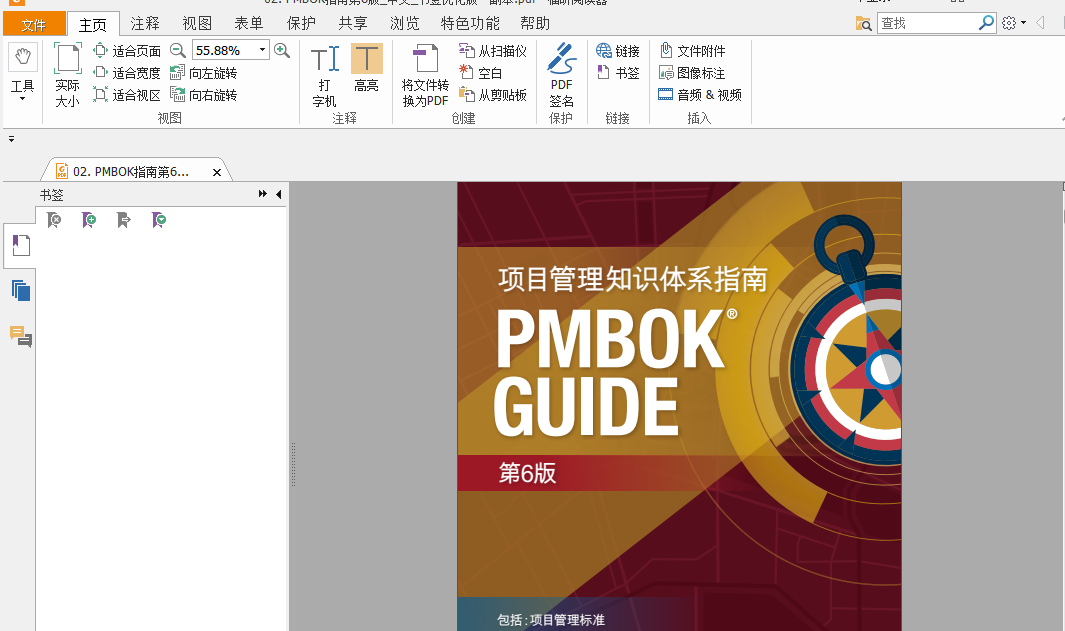Choose Fit Width (适合宽度)
The width and height of the screenshot is (1065, 631).
[127, 73]
